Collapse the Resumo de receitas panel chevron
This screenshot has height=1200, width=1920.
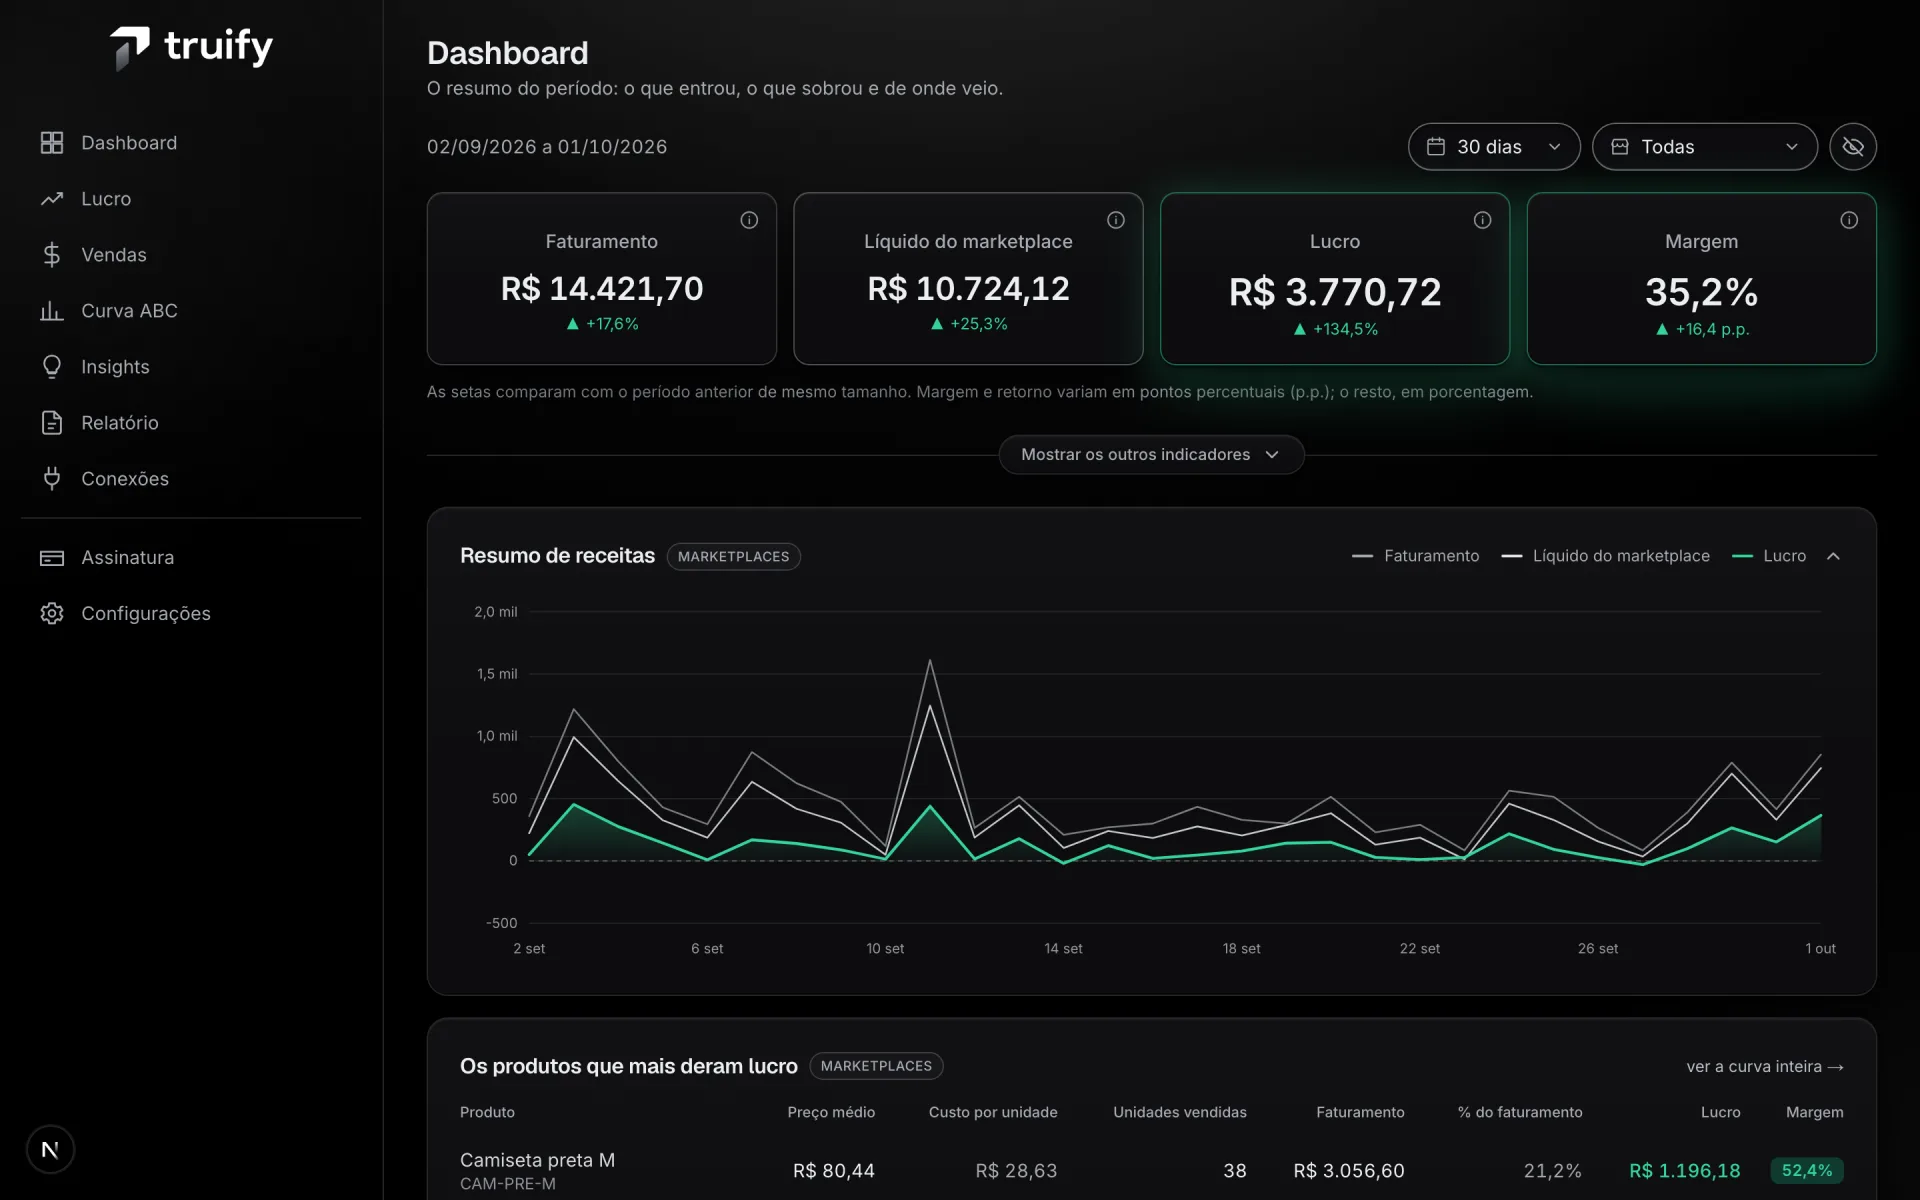(1833, 556)
